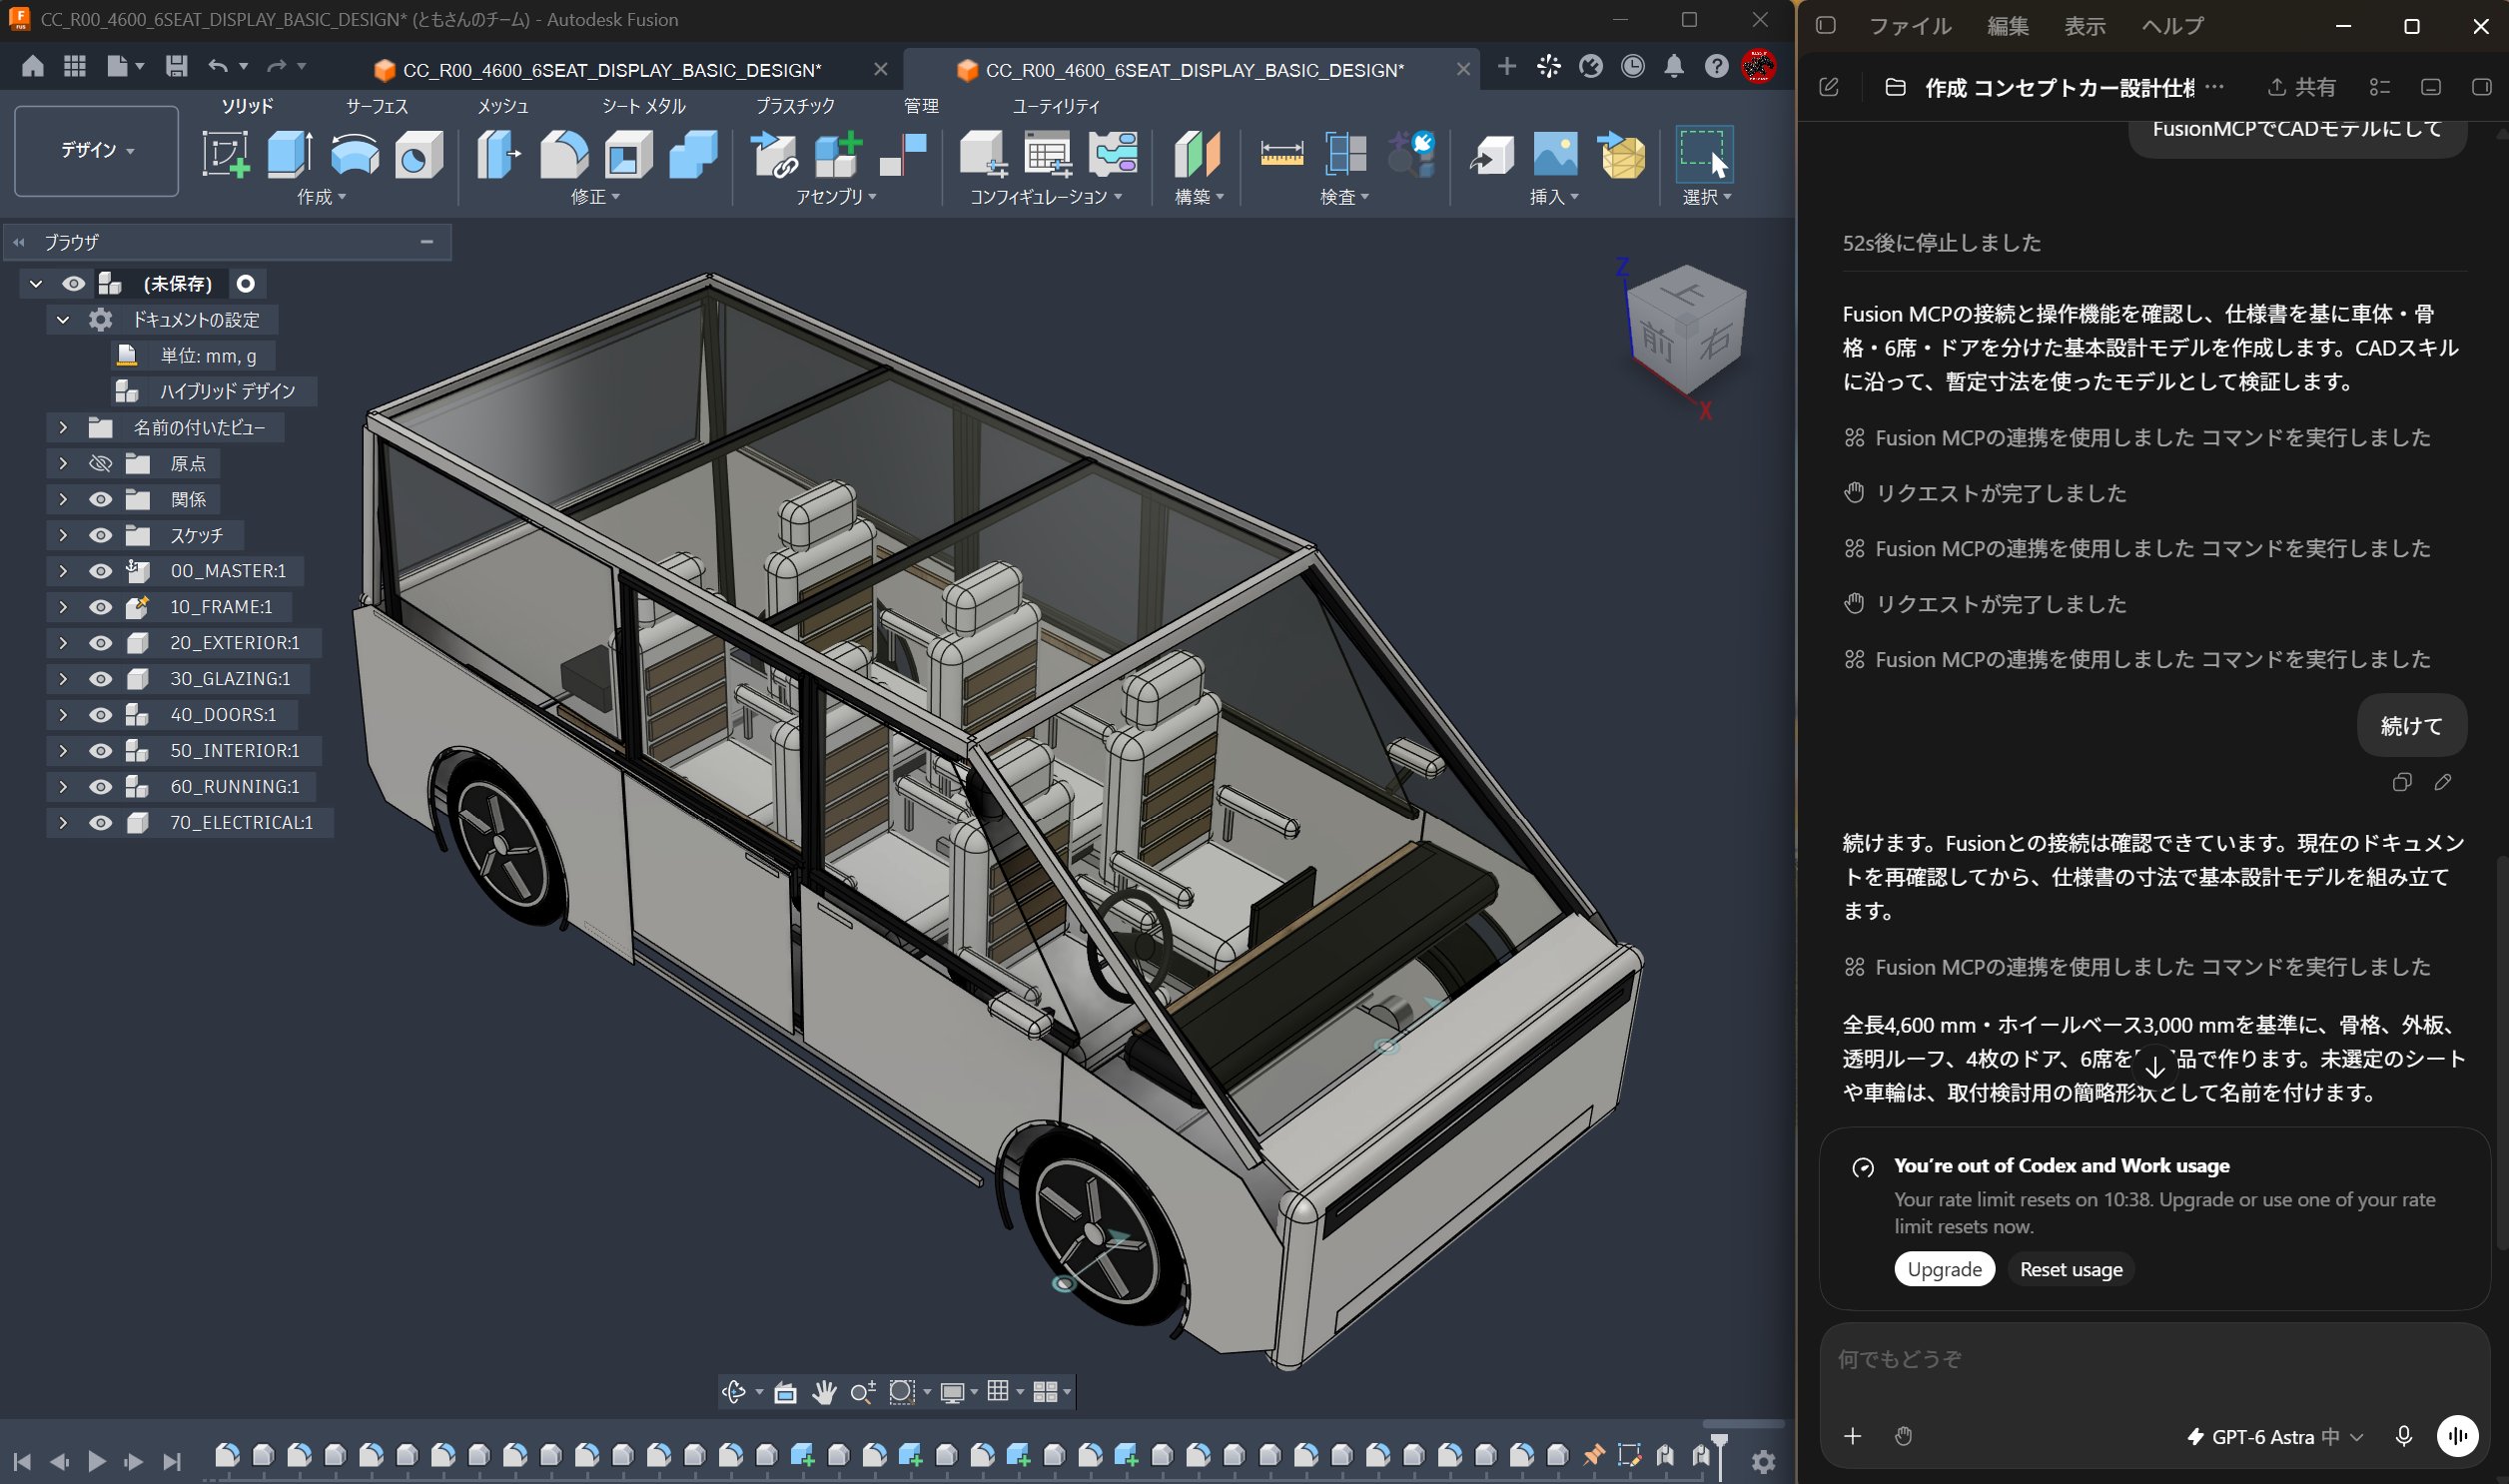The height and width of the screenshot is (1484, 2509).
Task: Edit the 続けて message with pencil
Action: coord(2442,782)
